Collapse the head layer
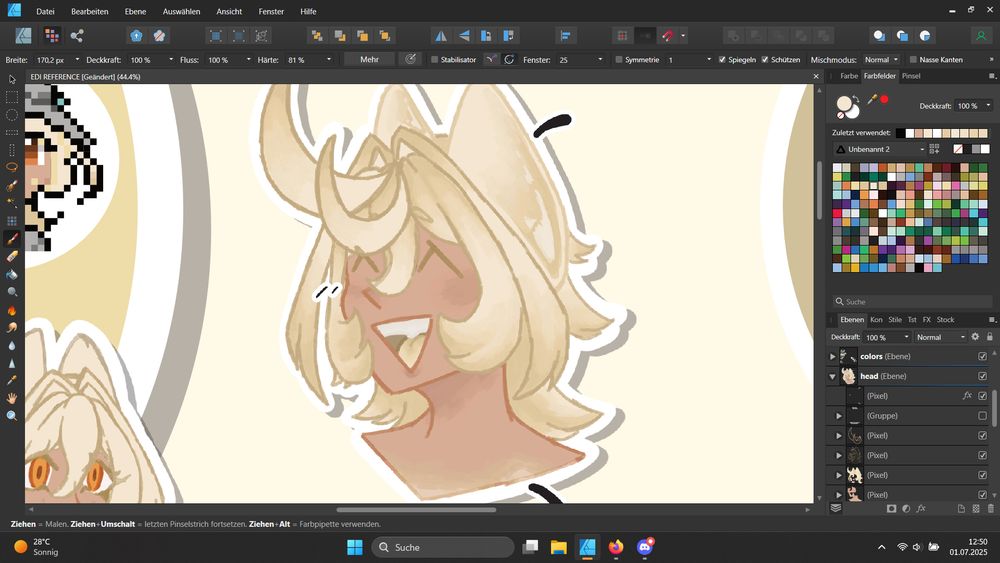Image resolution: width=1000 pixels, height=563 pixels. coord(832,376)
